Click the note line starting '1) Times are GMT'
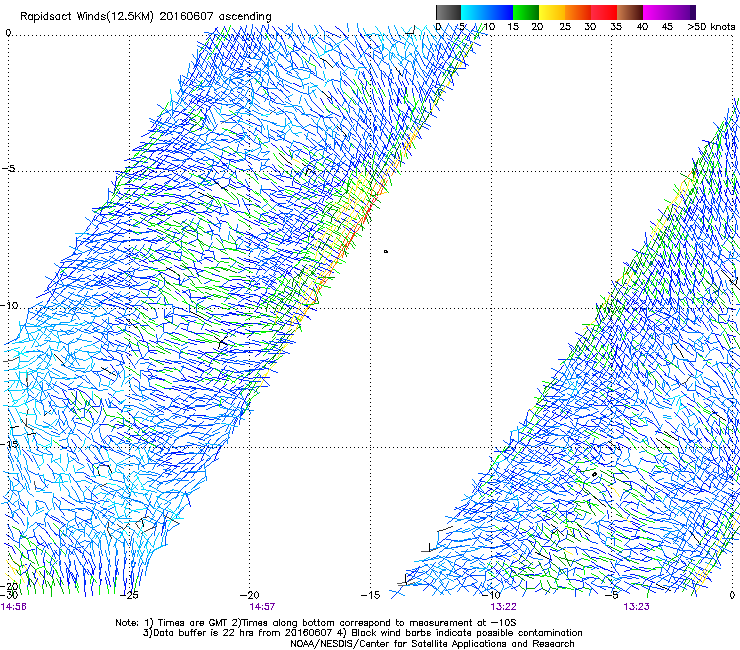 [316, 623]
